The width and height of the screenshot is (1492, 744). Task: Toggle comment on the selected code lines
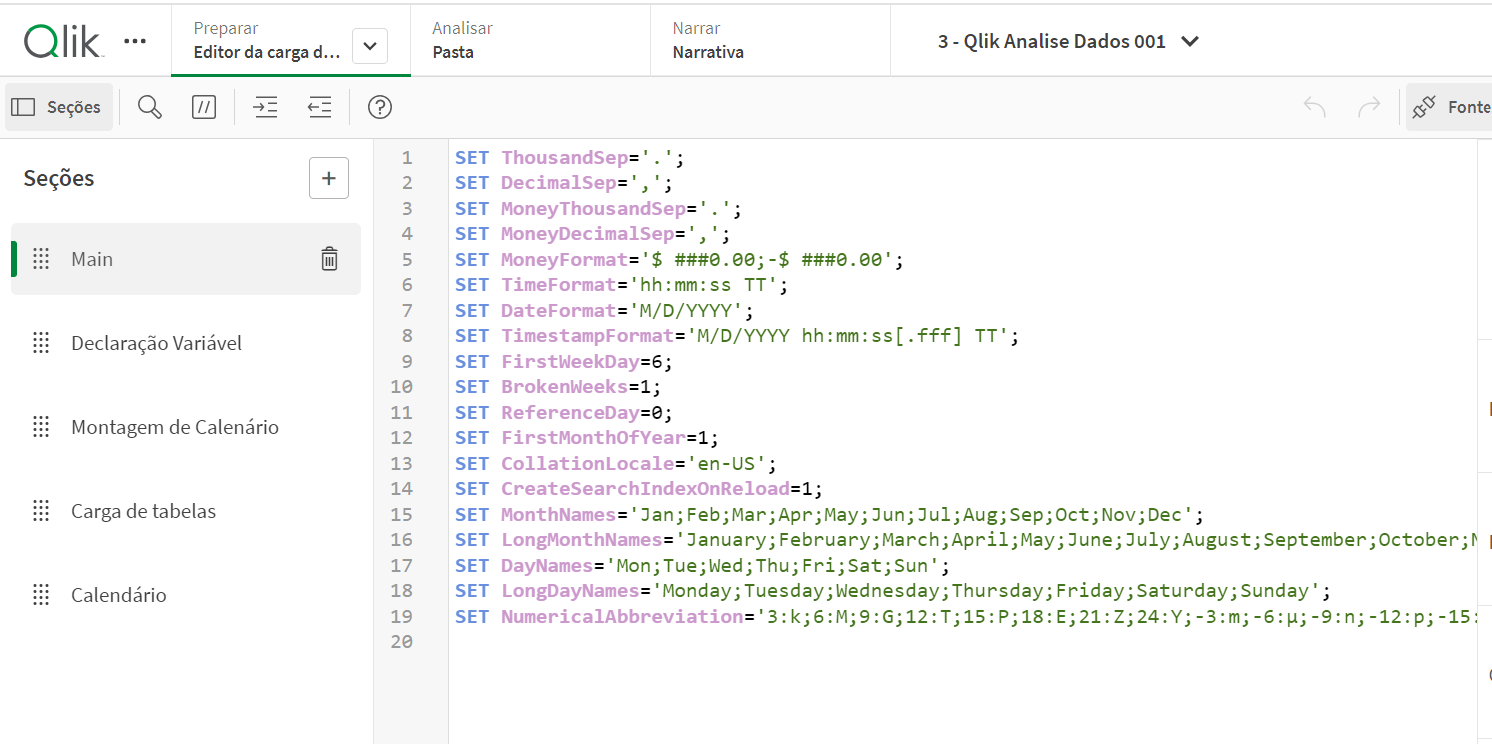click(204, 108)
